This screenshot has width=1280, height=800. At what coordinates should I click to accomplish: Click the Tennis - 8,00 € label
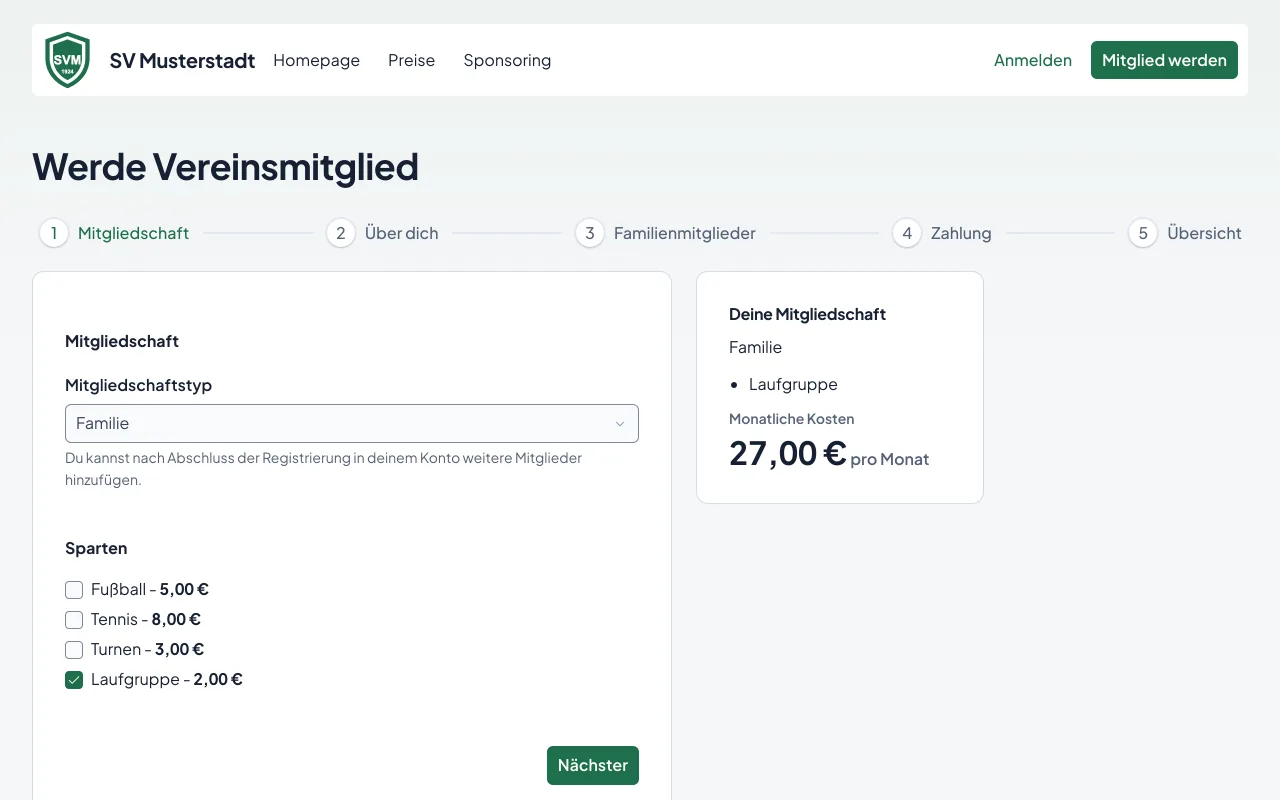click(x=146, y=620)
